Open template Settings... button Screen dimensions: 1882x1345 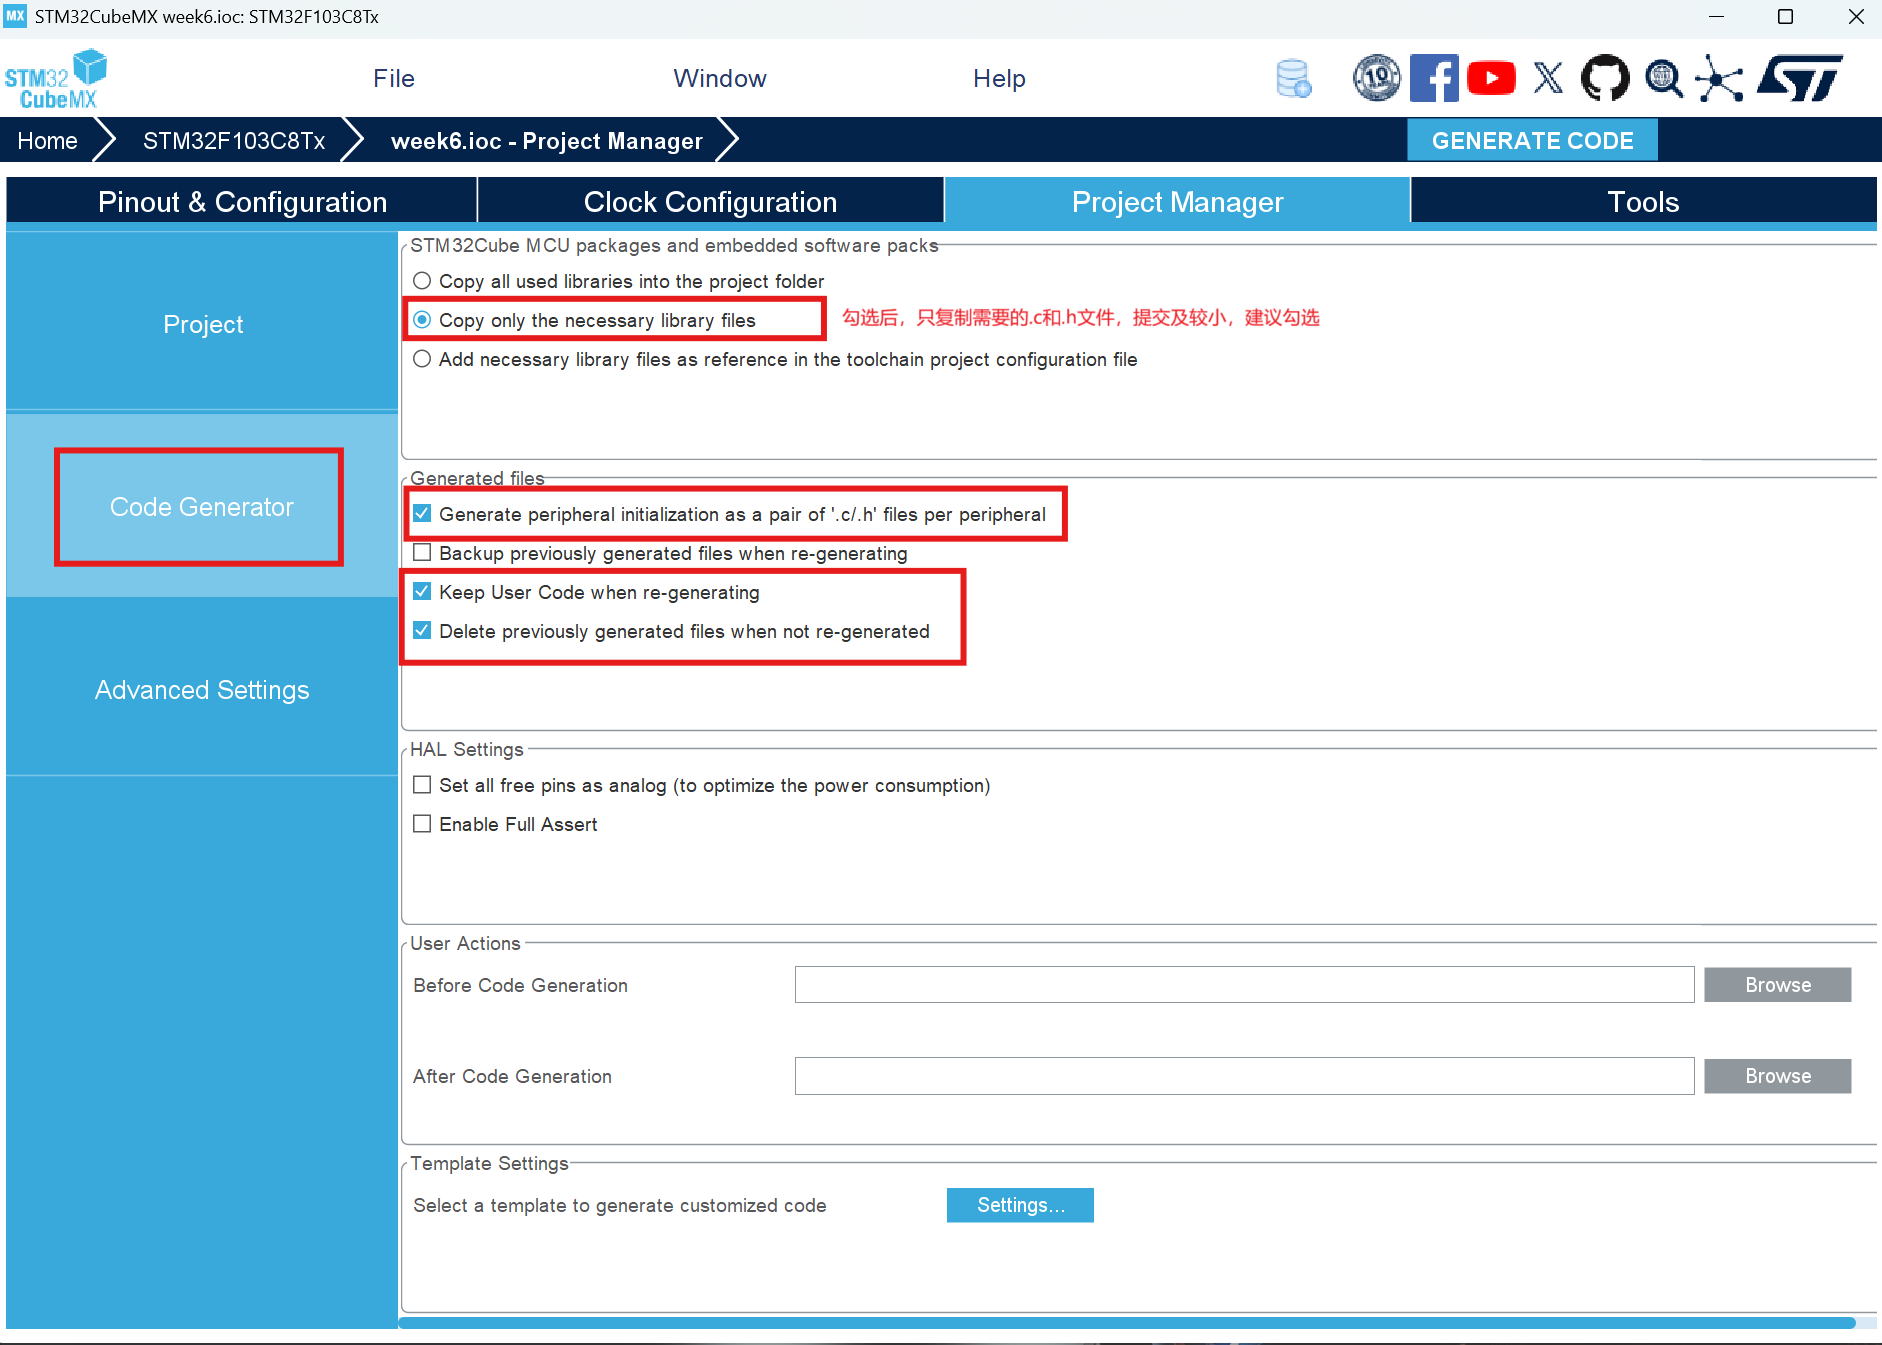pos(1020,1205)
